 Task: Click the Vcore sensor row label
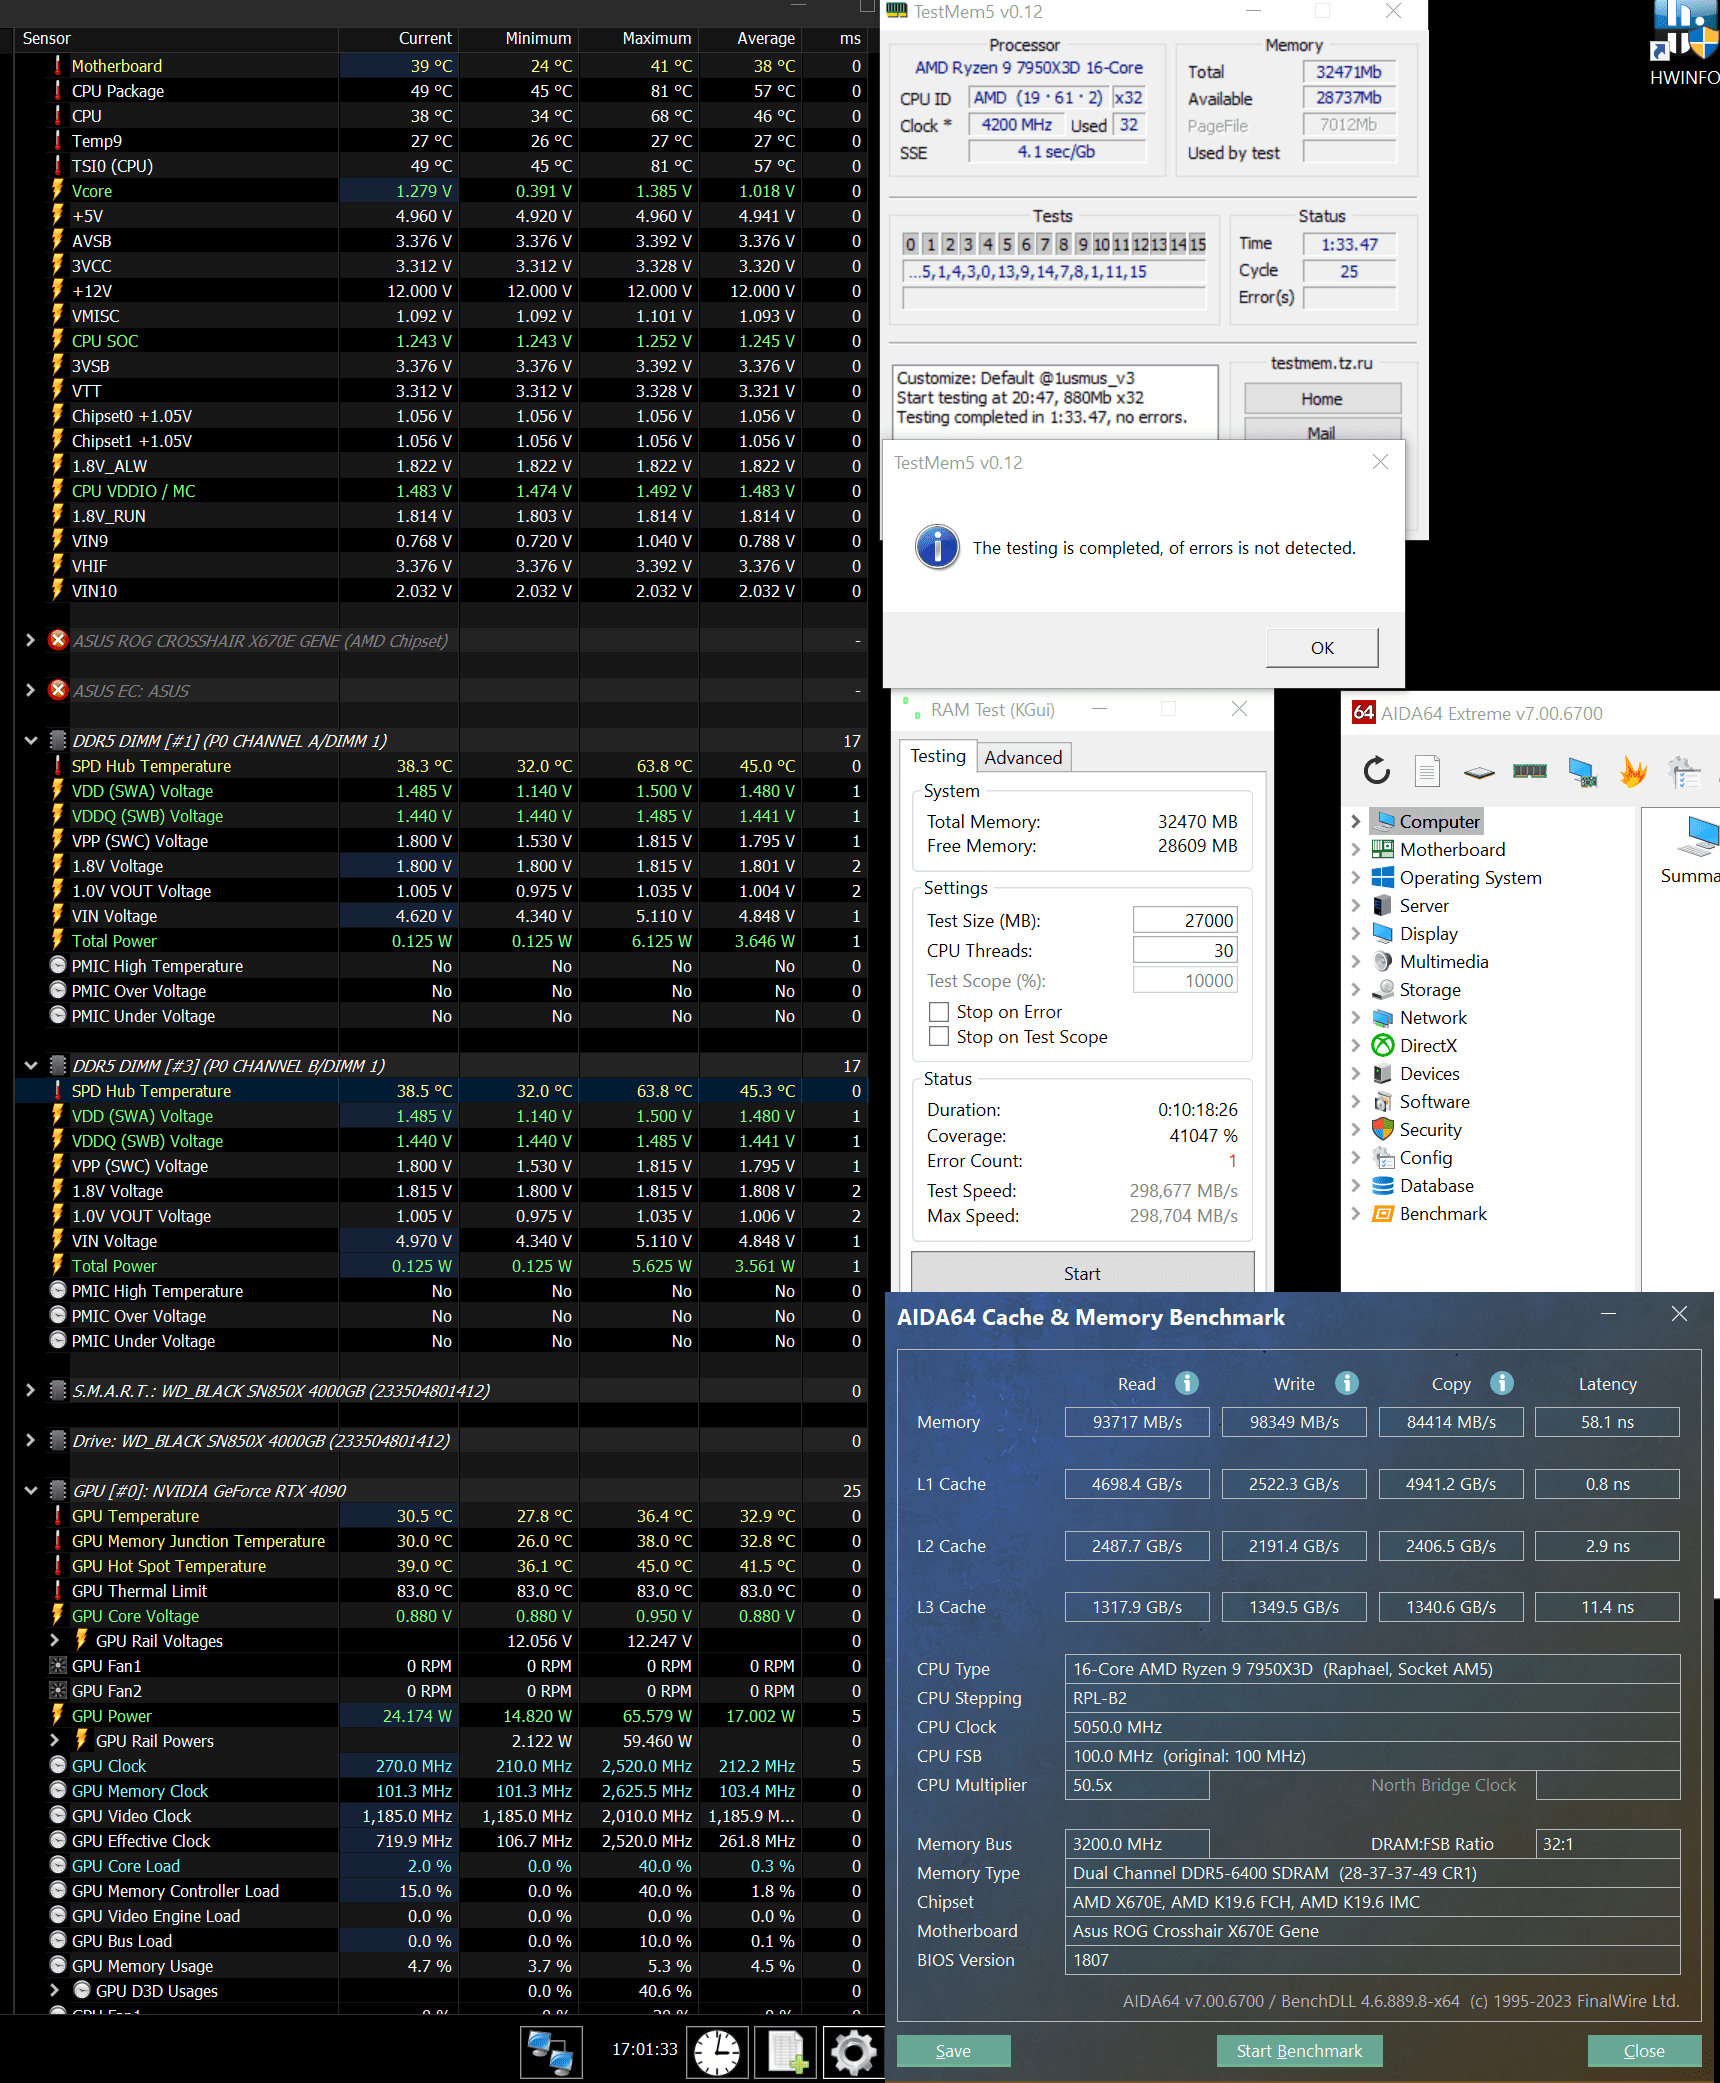(92, 191)
